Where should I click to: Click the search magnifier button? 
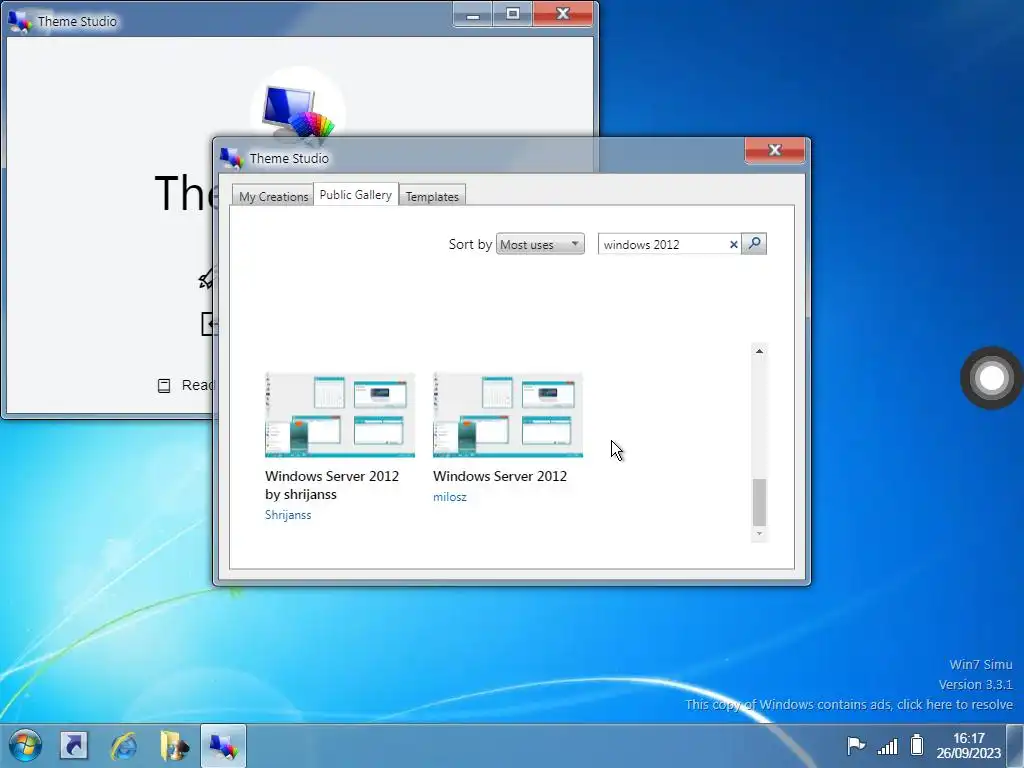tap(754, 244)
